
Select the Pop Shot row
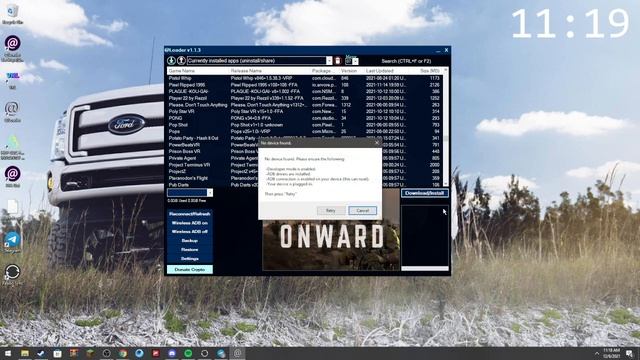click(x=305, y=125)
